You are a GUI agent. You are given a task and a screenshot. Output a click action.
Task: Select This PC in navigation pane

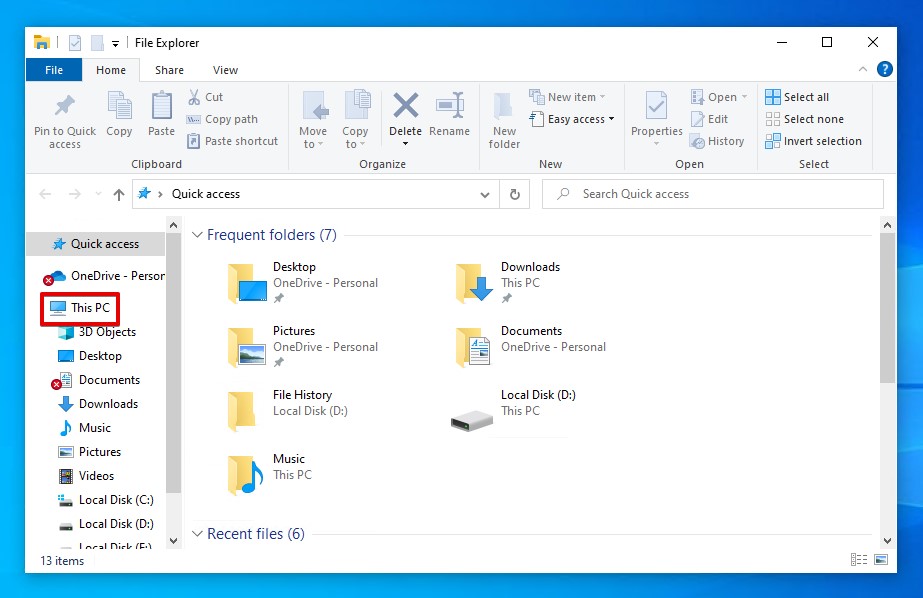80,308
